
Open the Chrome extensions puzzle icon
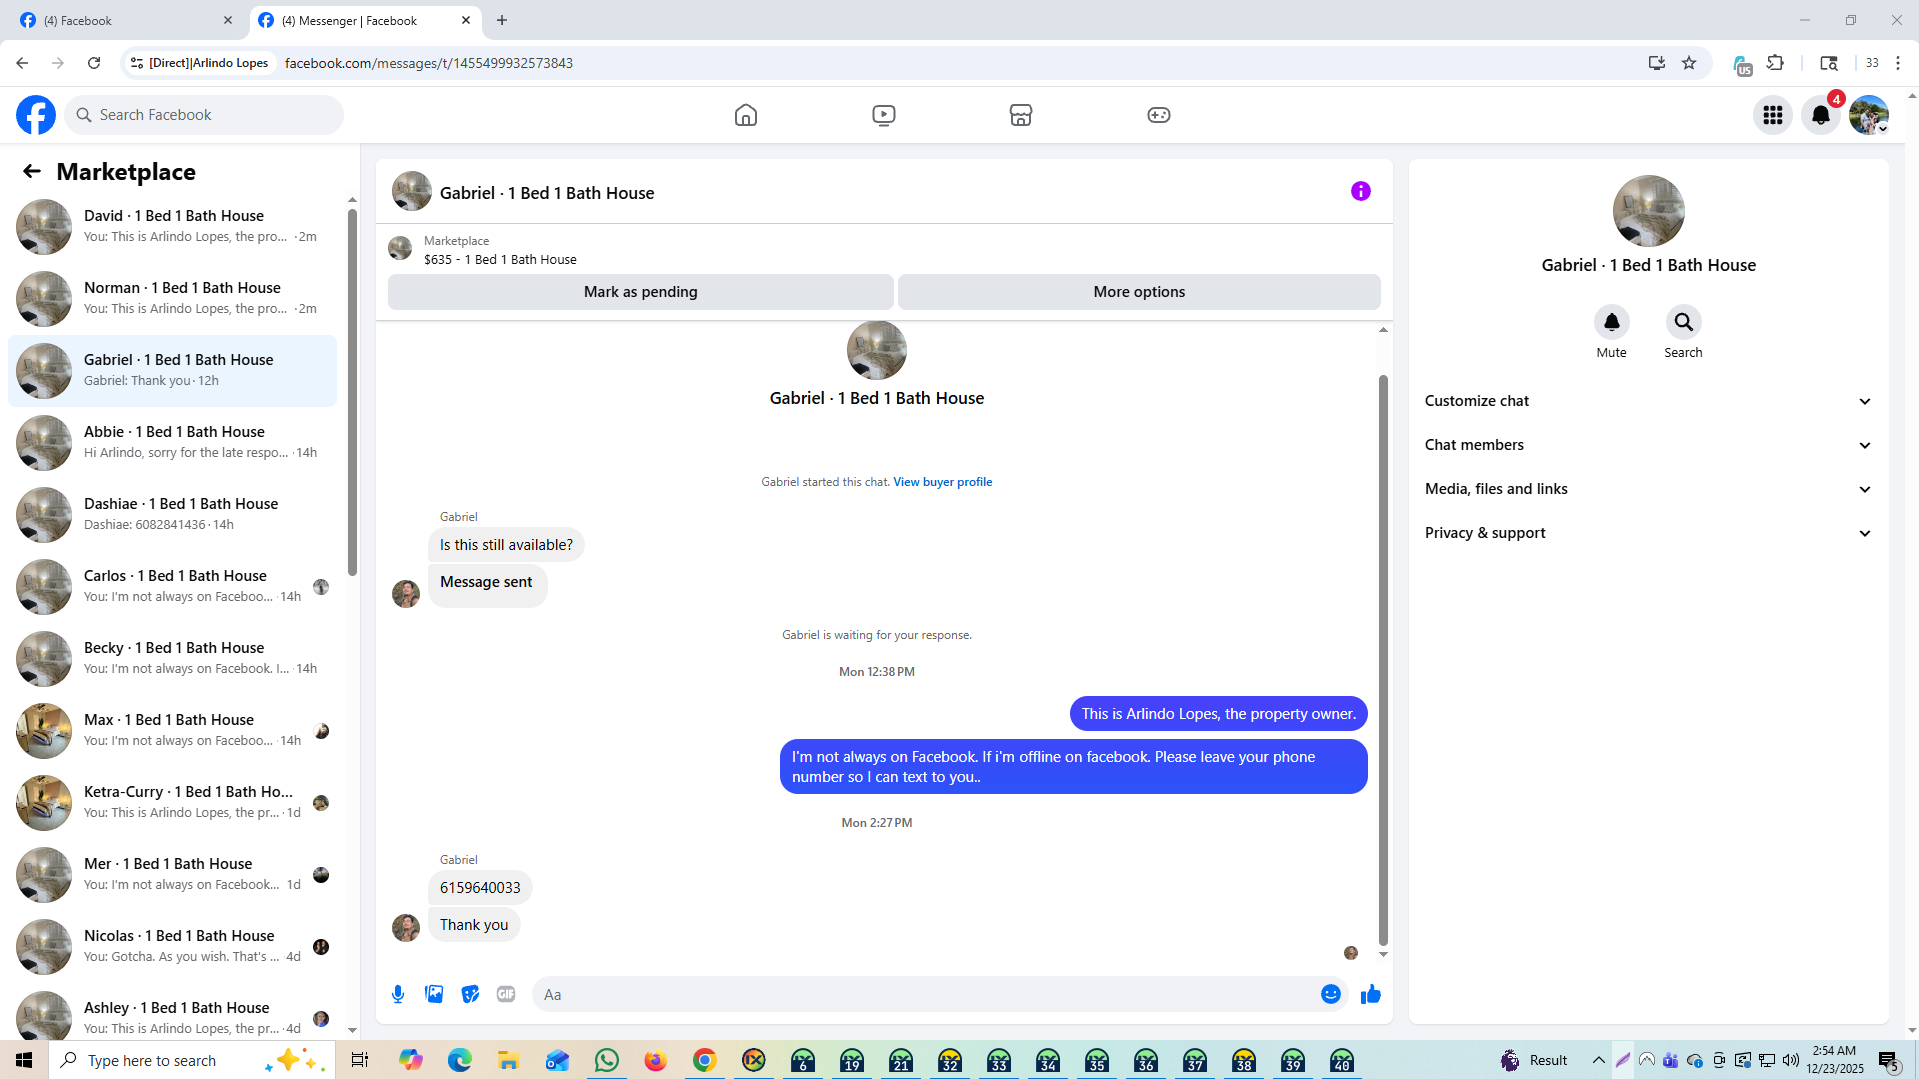click(1775, 63)
